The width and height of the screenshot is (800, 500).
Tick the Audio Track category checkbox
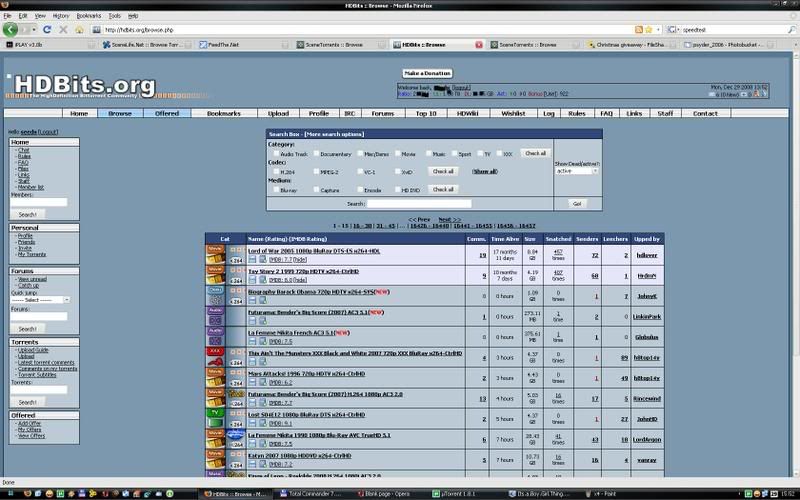(276, 153)
